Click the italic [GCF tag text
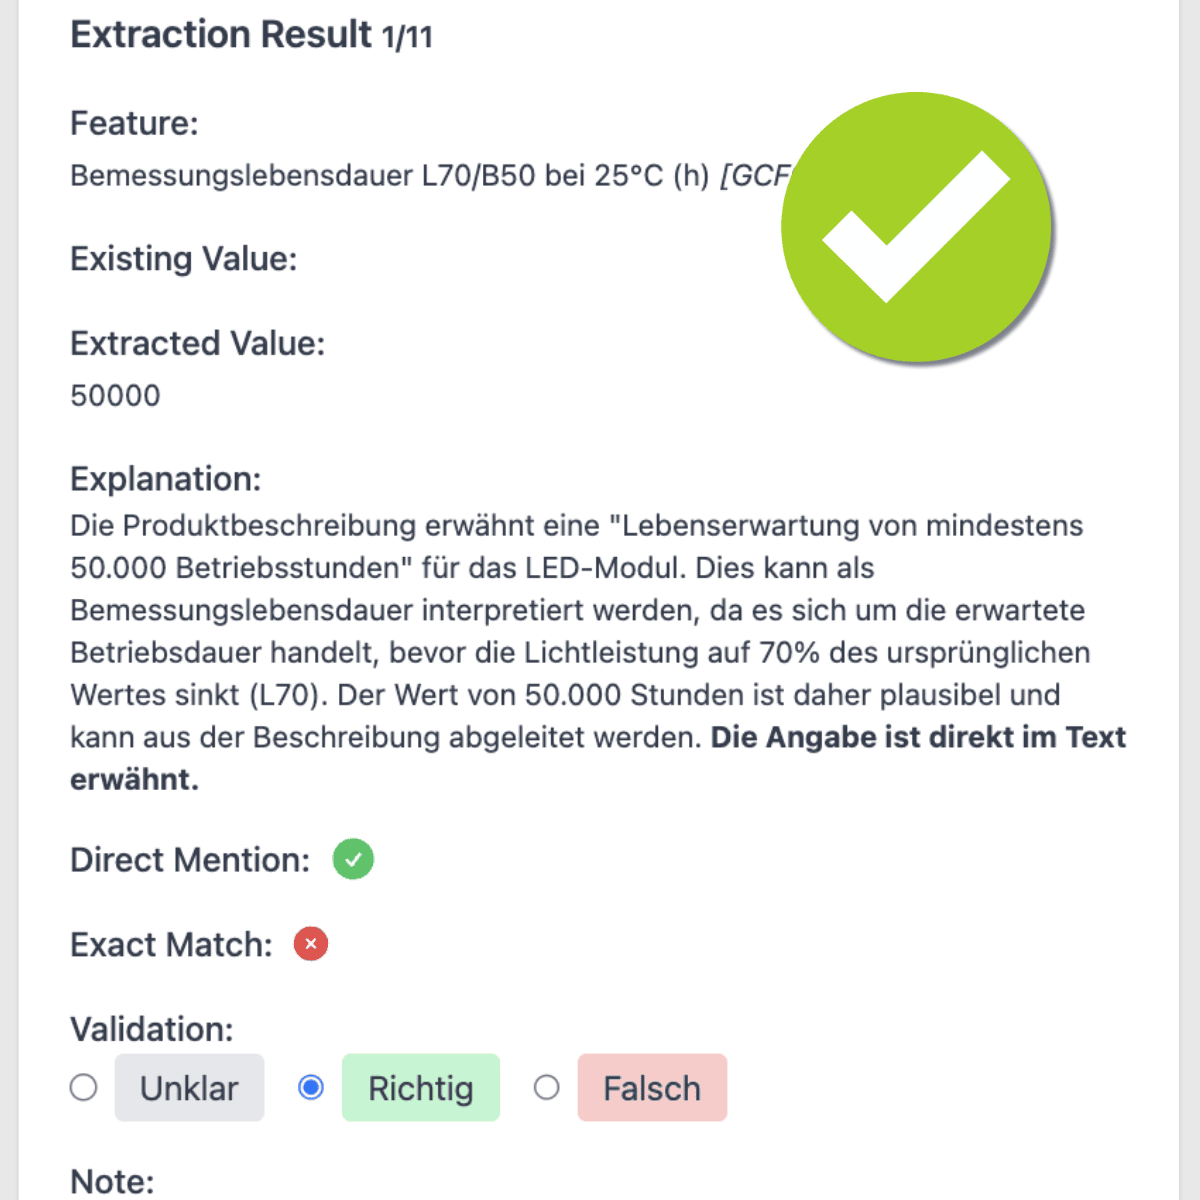 coord(755,176)
